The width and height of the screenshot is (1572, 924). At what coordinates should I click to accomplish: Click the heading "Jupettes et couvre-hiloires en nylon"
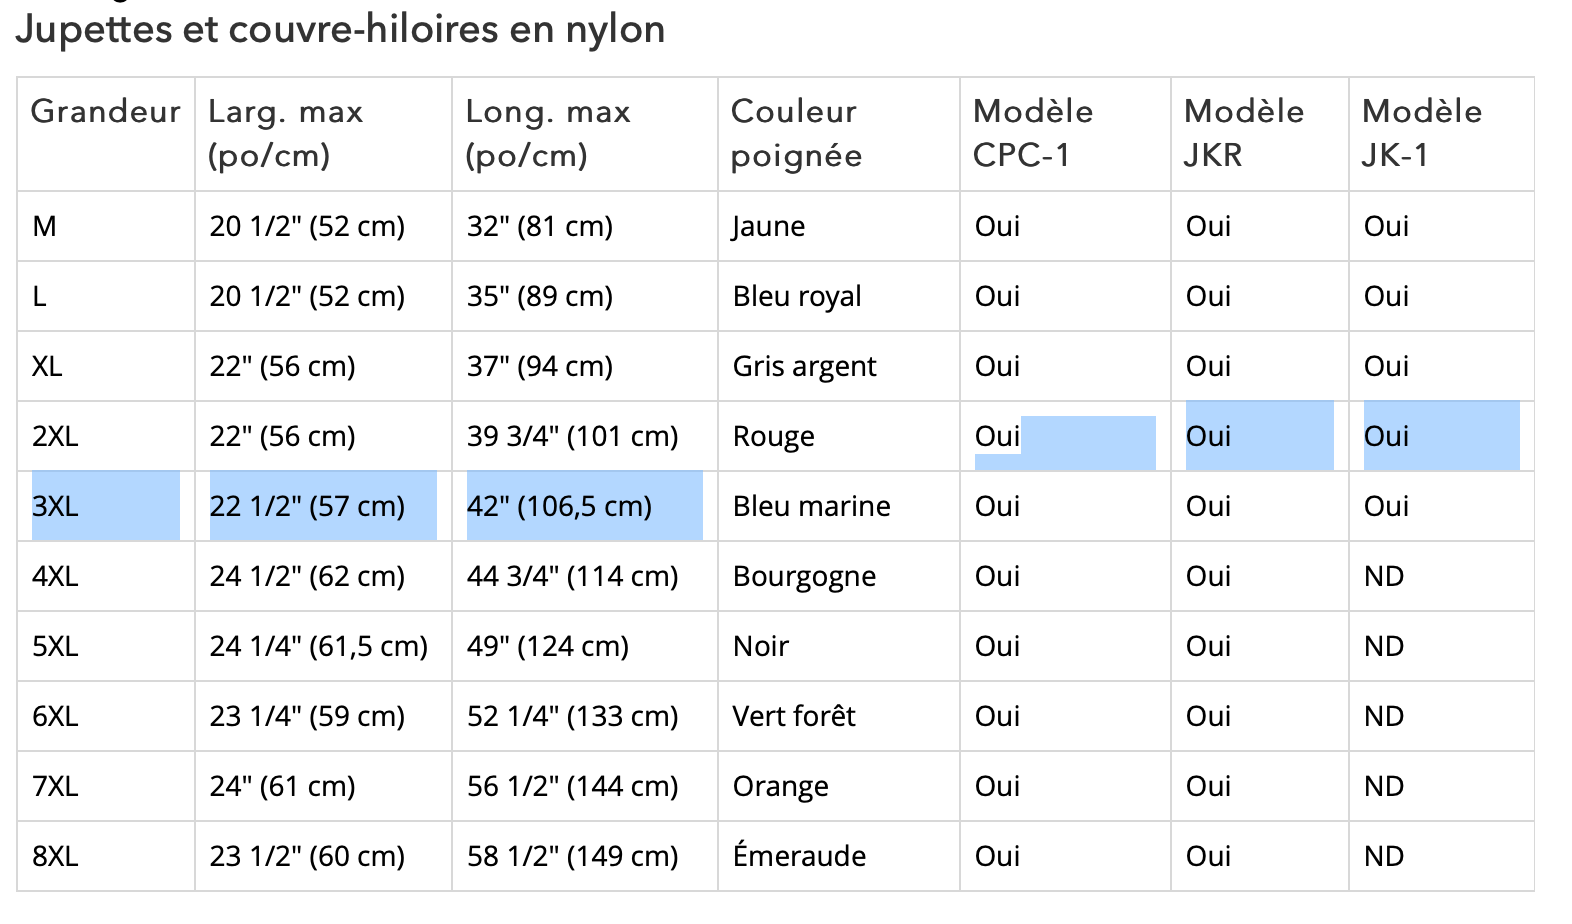[340, 29]
